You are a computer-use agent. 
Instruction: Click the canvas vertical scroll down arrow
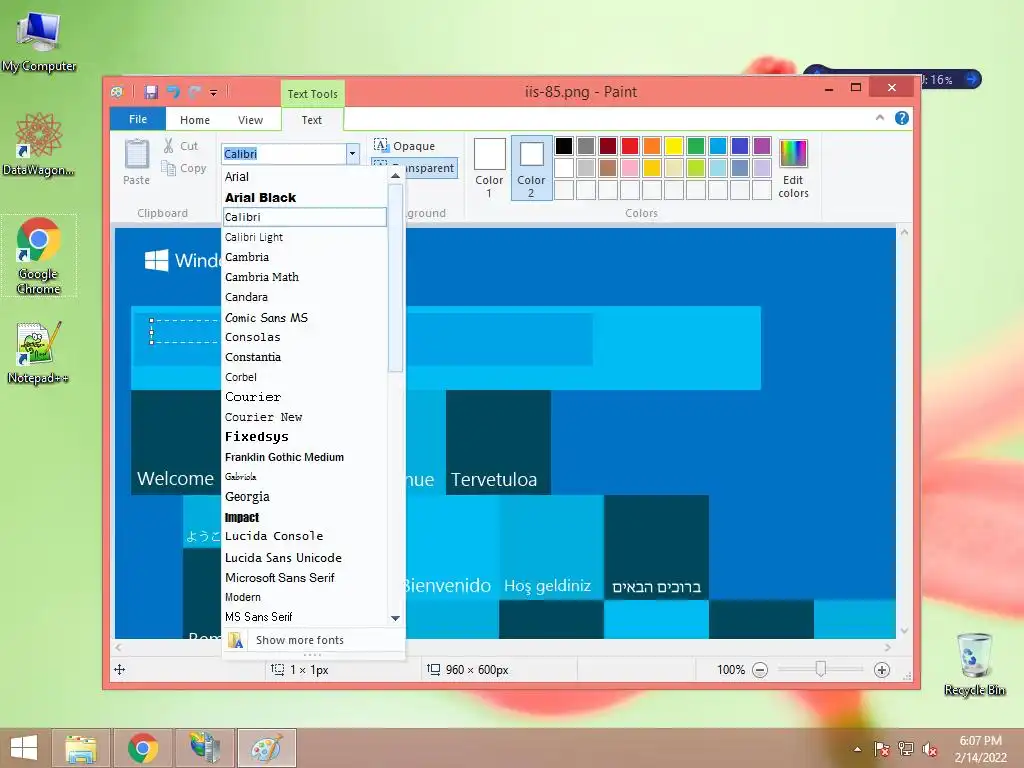[x=904, y=630]
